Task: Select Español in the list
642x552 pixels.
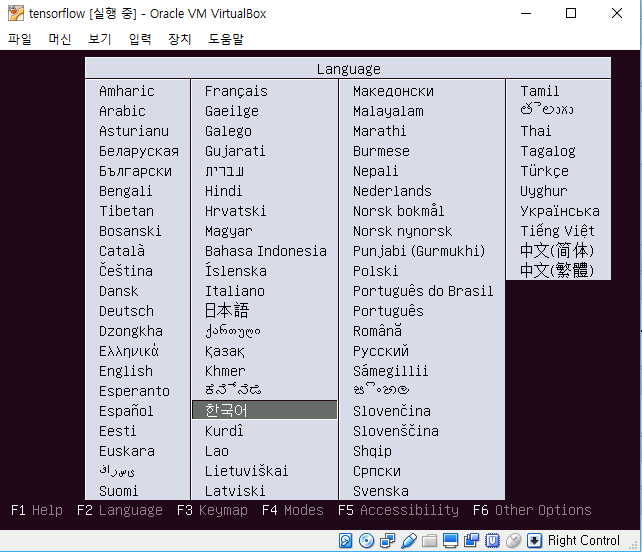Action: [x=126, y=411]
